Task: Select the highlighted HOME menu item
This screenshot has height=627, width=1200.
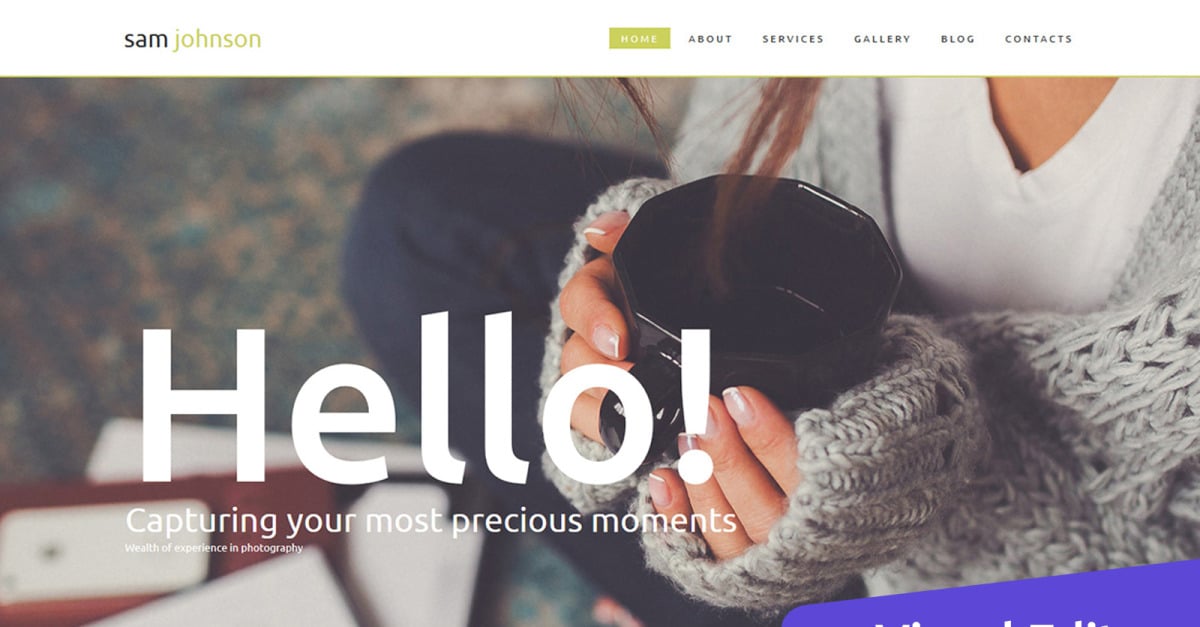Action: [640, 39]
